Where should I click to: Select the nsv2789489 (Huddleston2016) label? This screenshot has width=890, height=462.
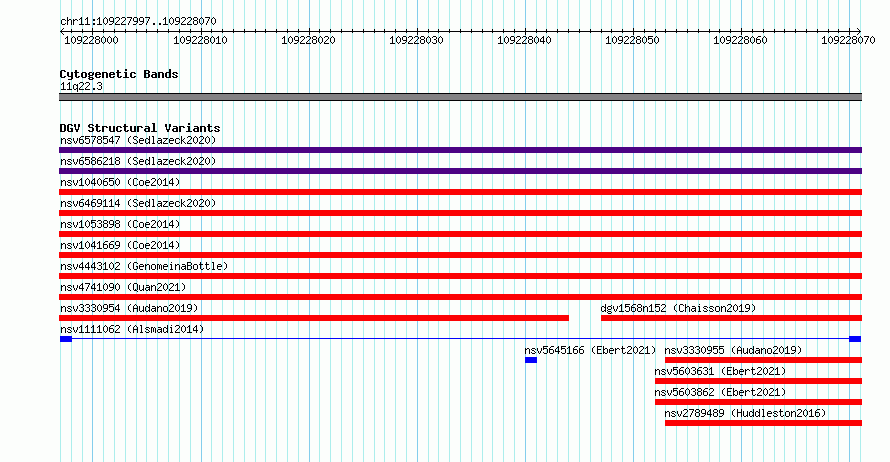tap(745, 413)
